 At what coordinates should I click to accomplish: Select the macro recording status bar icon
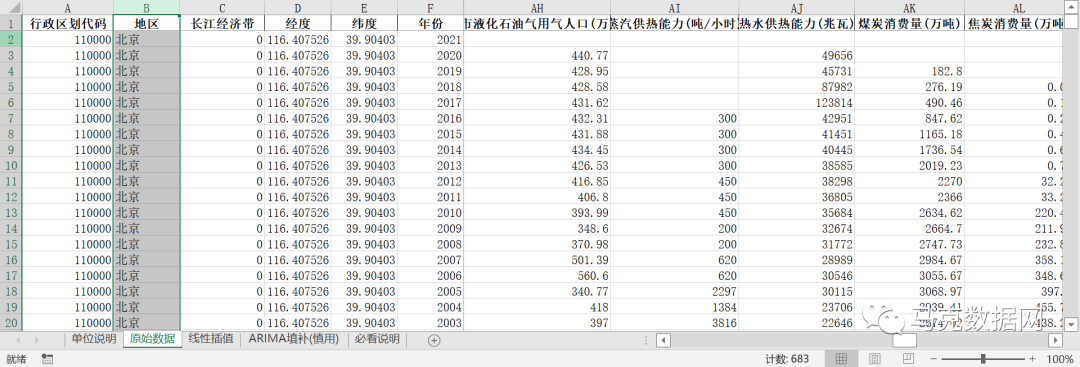(48, 359)
